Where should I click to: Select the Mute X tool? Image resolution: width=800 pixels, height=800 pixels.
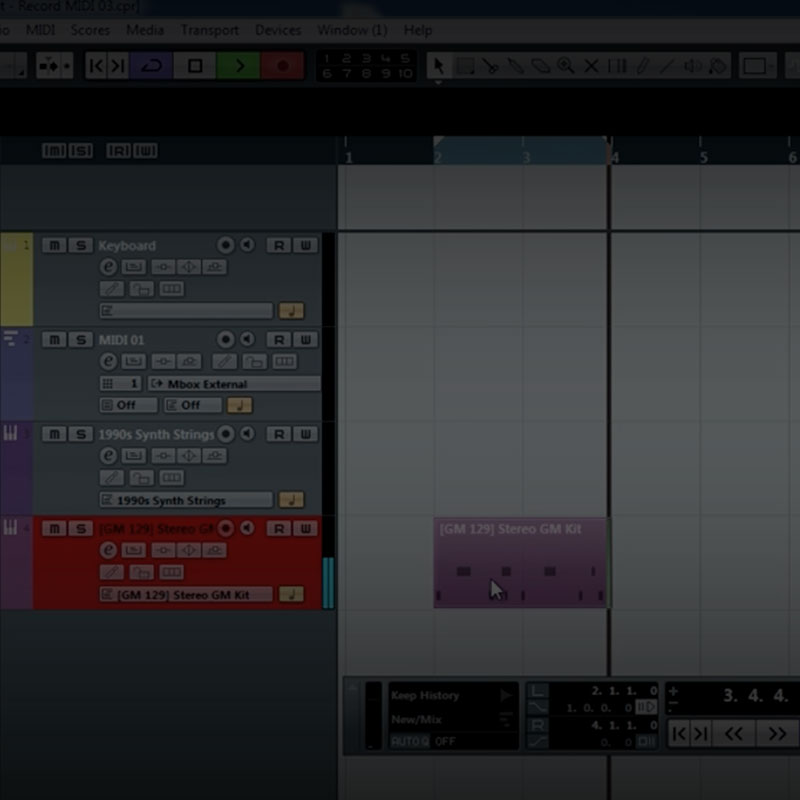click(x=591, y=65)
